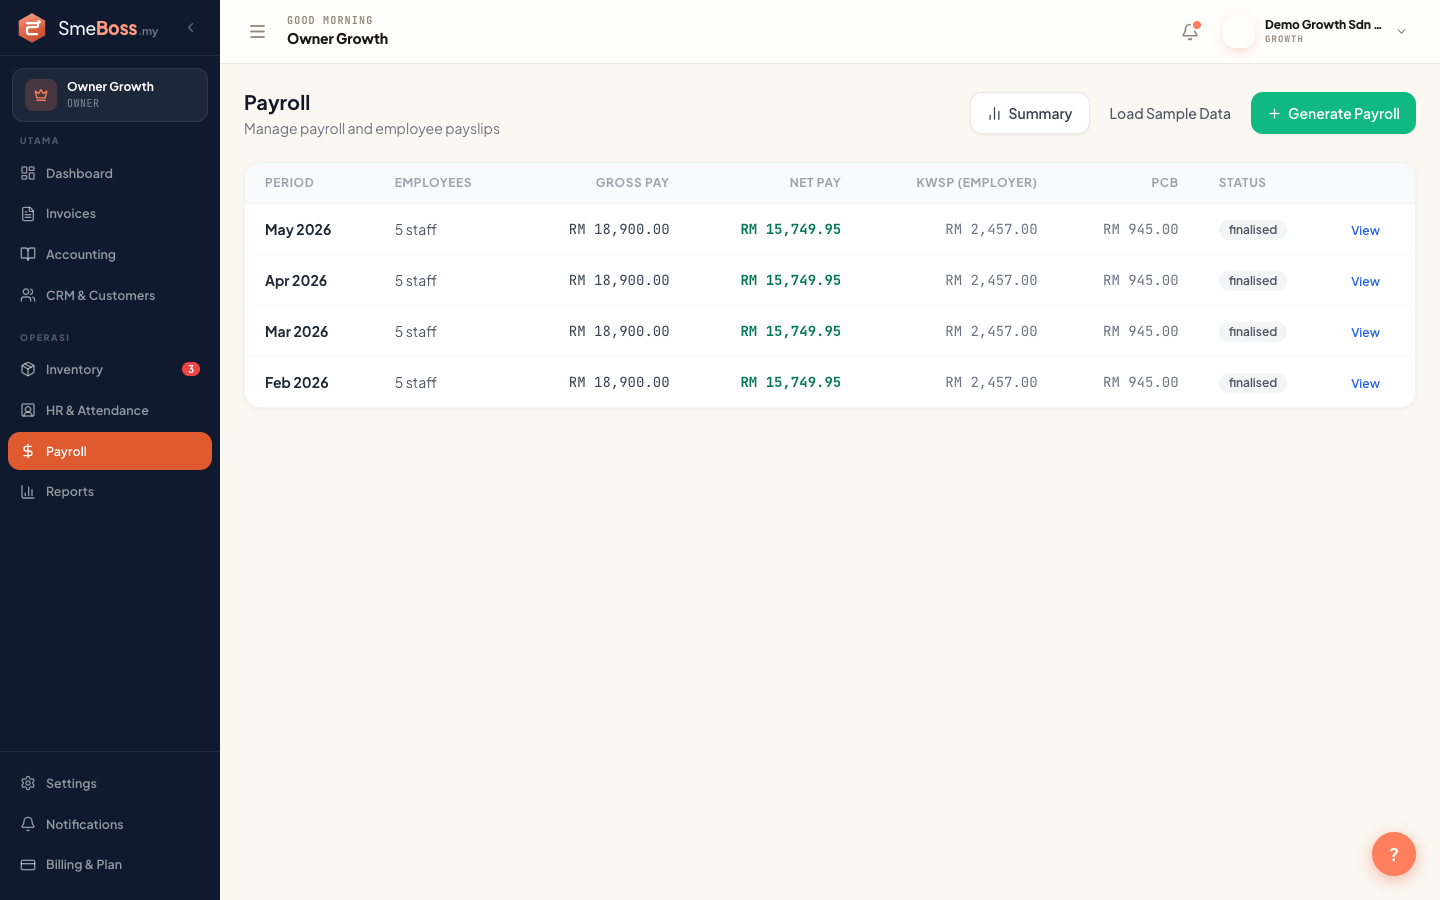Open Invoices in sidebar

tap(110, 214)
